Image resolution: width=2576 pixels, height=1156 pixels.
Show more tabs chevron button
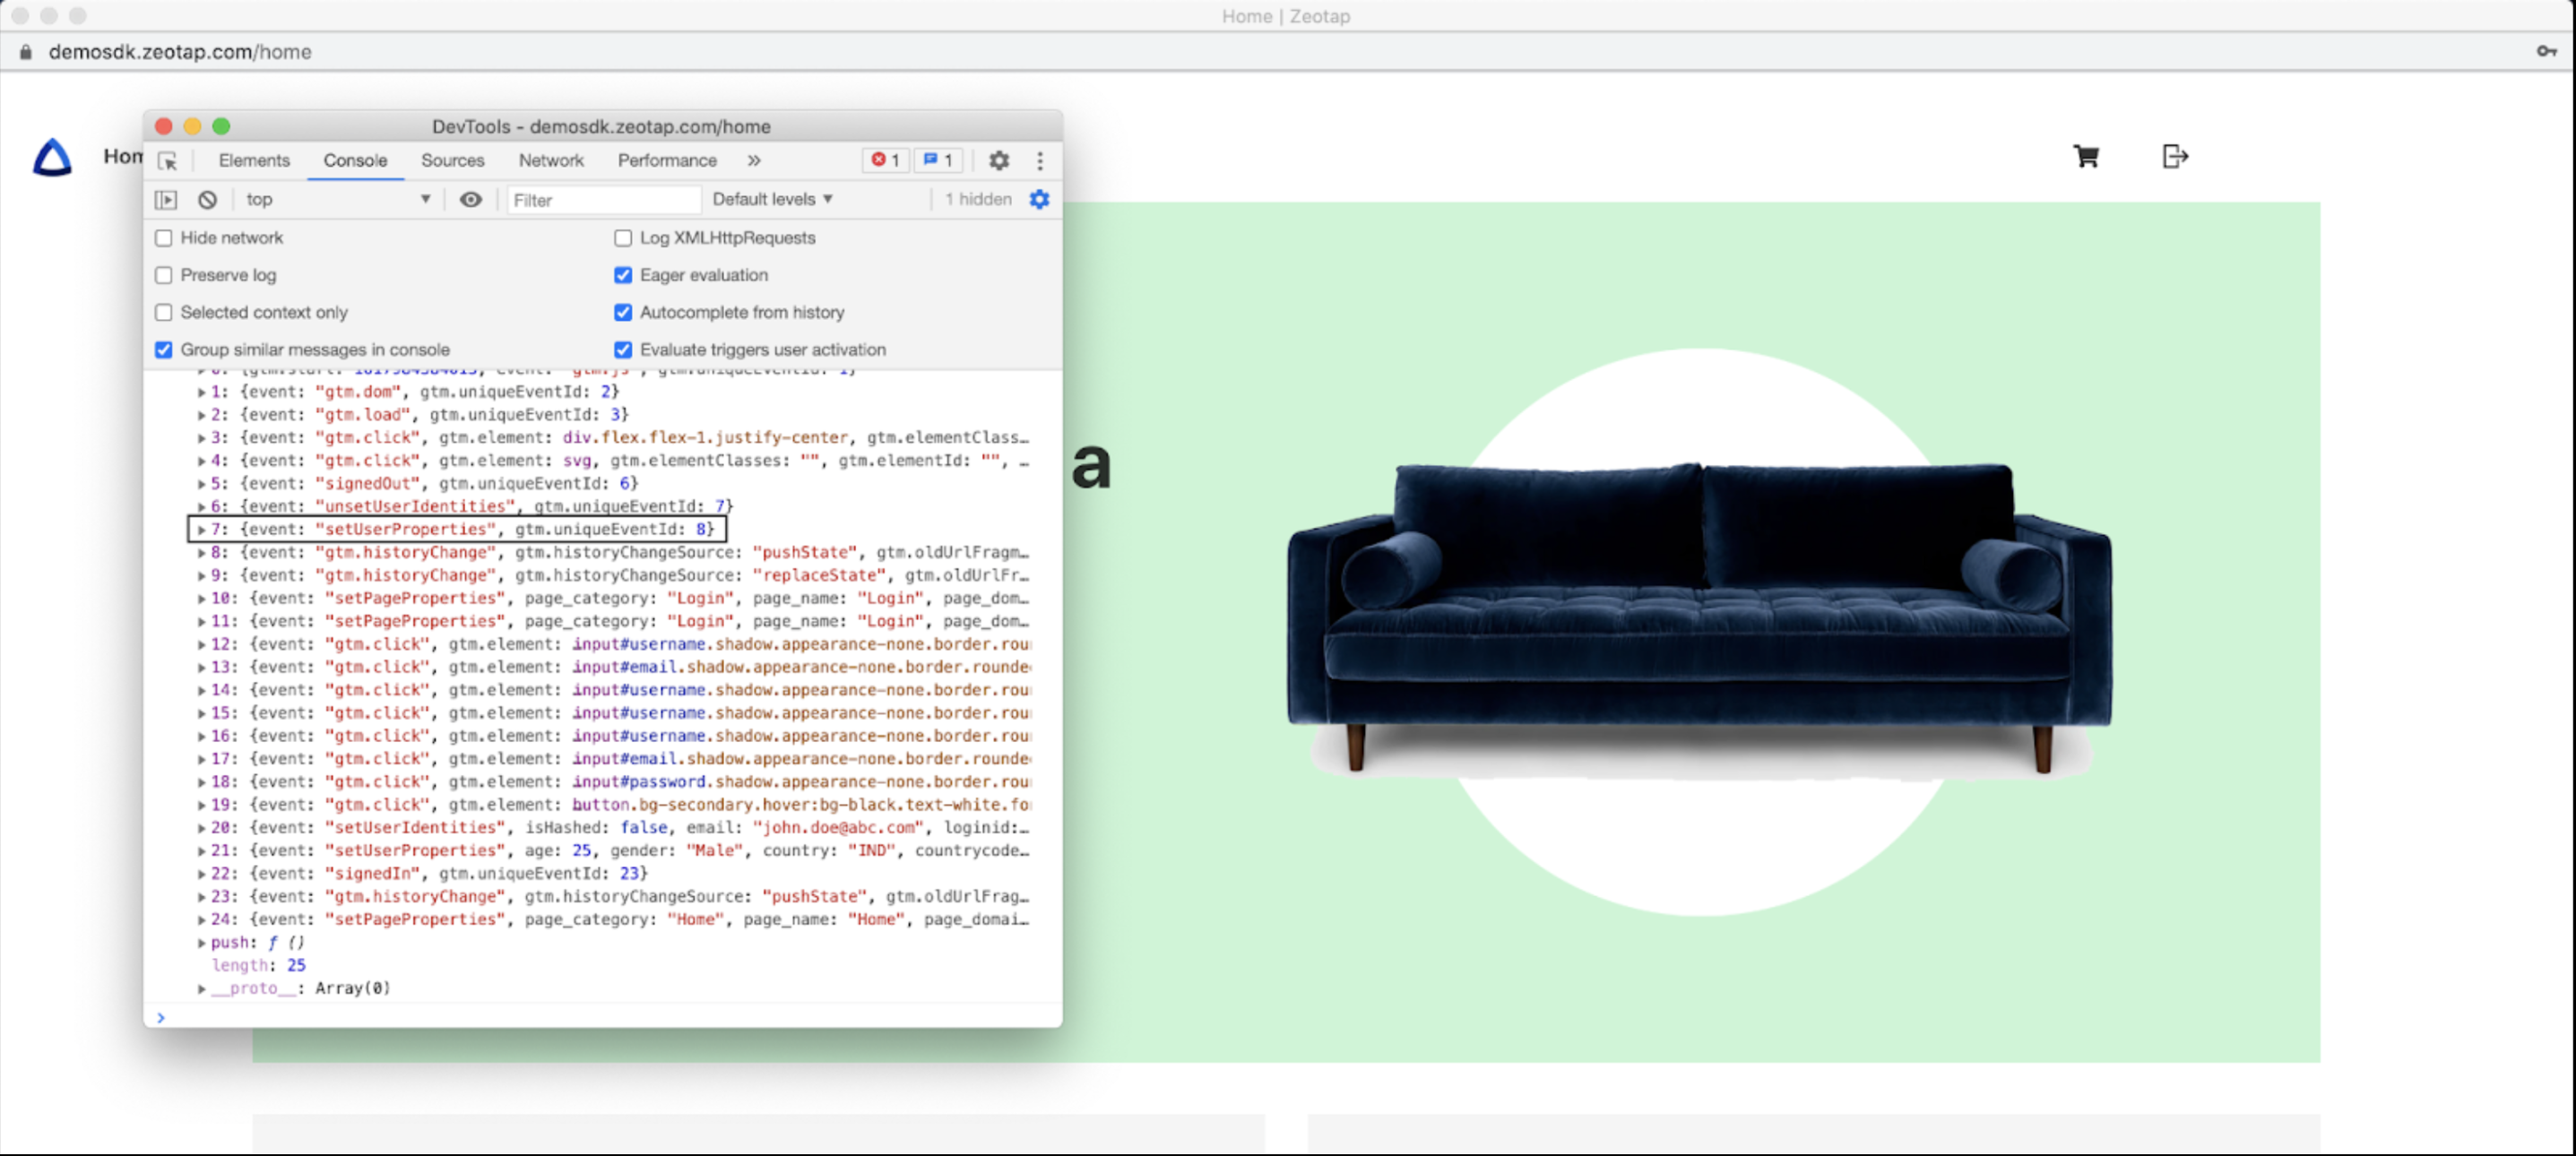pos(754,161)
